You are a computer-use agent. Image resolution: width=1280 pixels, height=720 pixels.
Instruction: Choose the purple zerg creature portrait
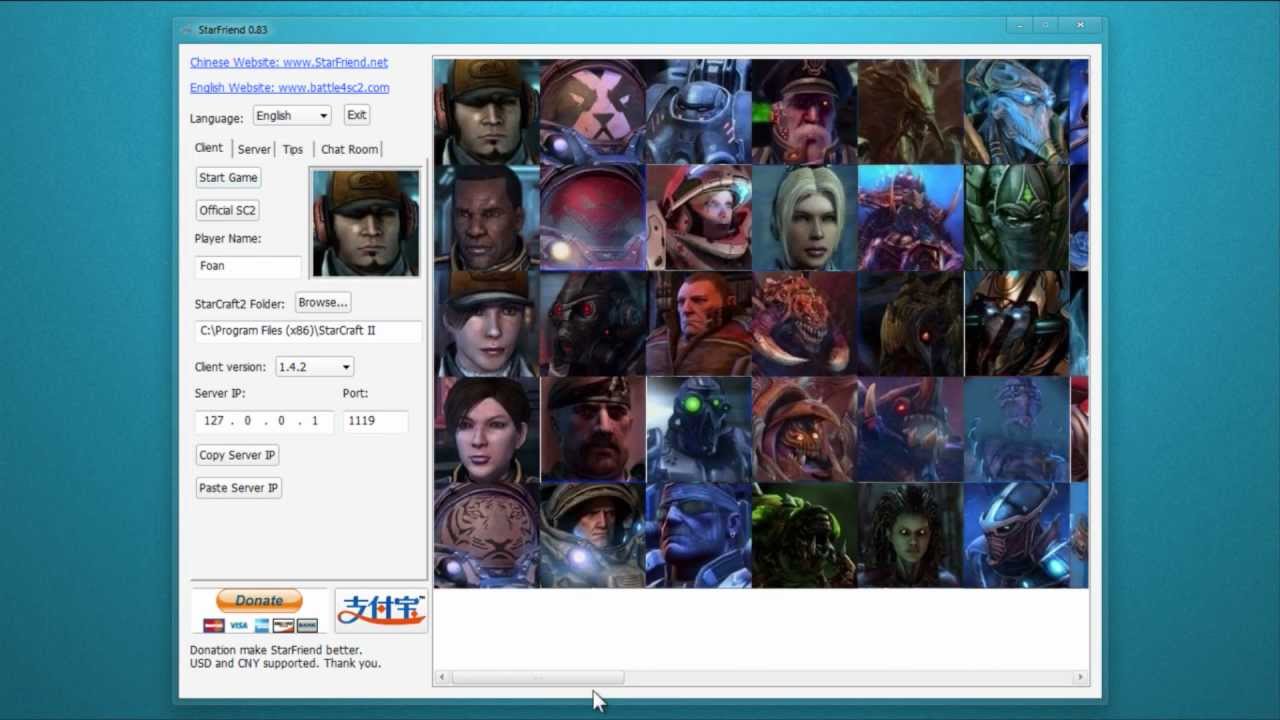coord(910,217)
